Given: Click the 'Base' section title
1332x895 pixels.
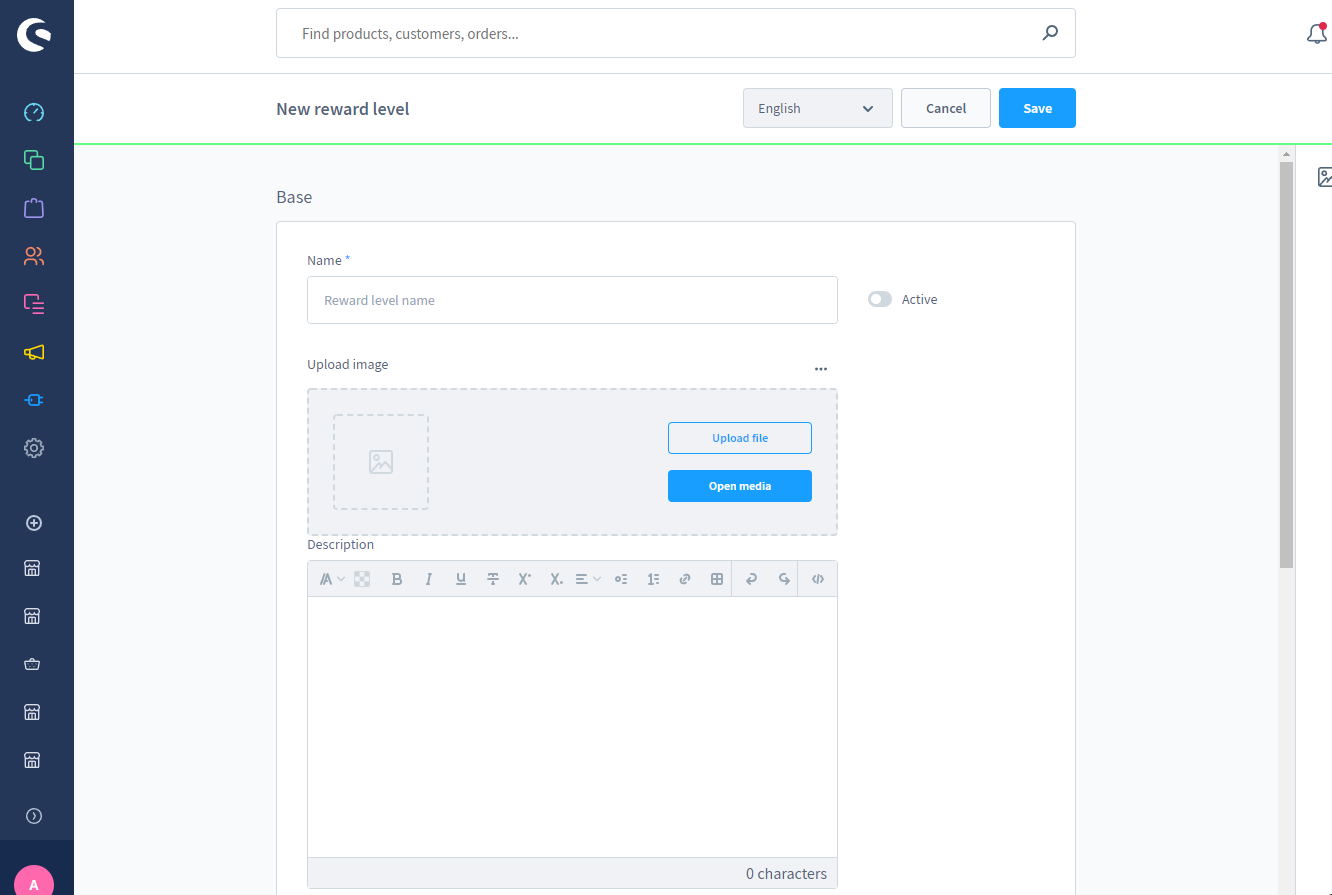Looking at the screenshot, I should (294, 197).
